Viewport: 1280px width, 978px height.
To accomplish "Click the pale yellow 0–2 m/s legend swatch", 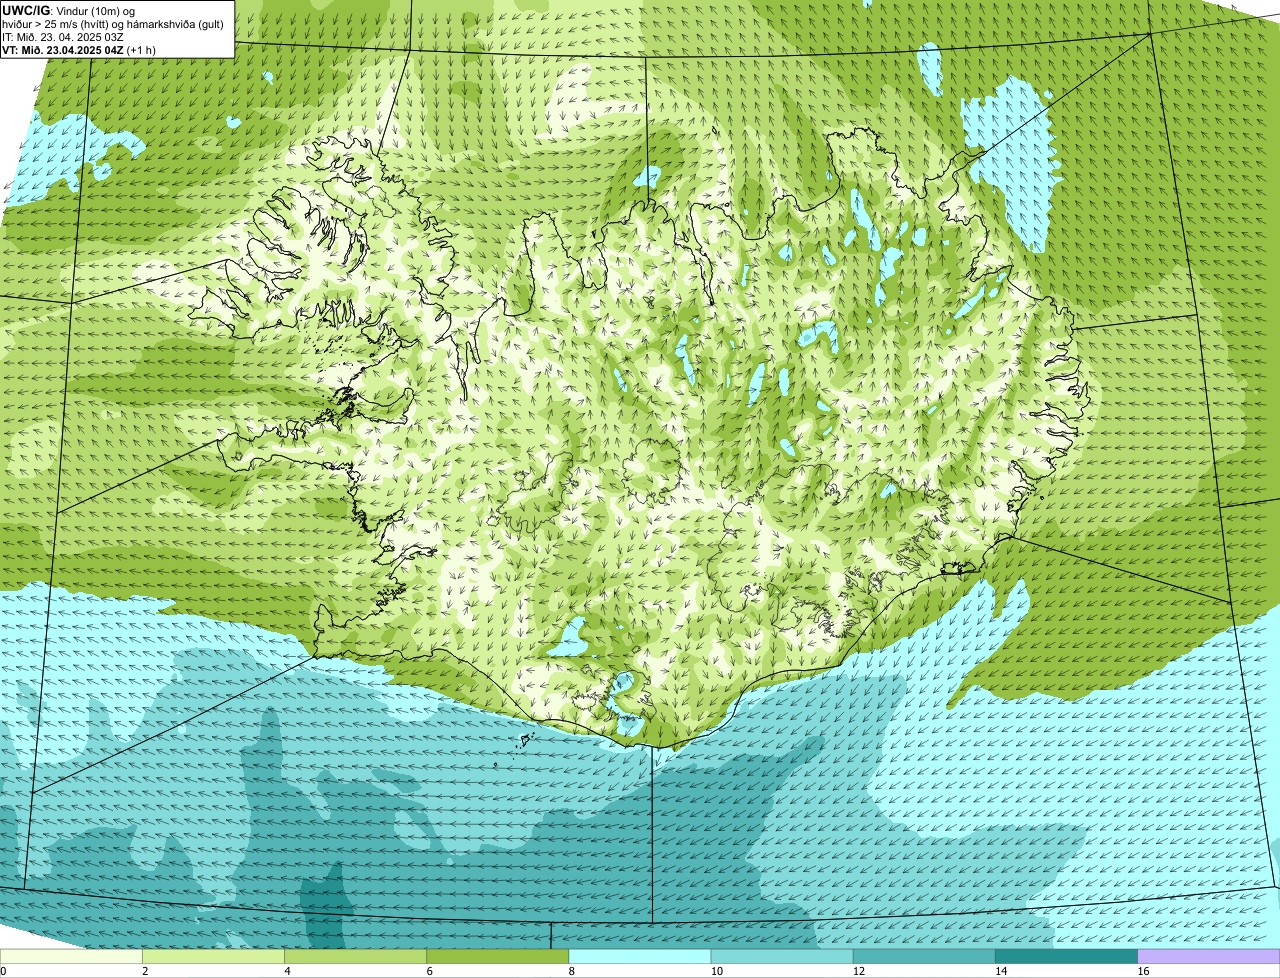I will [71, 957].
